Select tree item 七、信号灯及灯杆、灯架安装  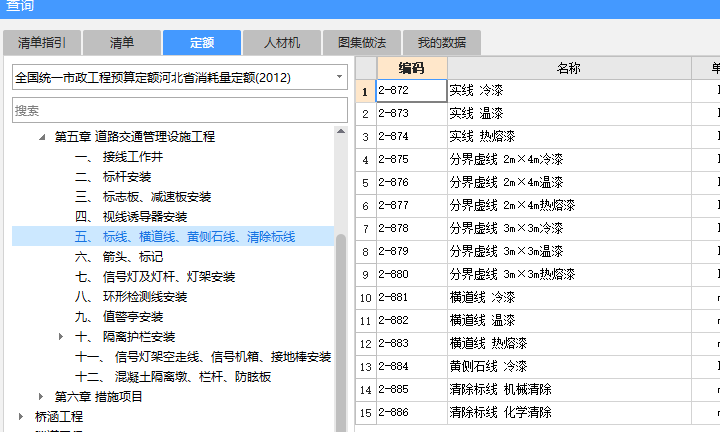[x=155, y=277]
